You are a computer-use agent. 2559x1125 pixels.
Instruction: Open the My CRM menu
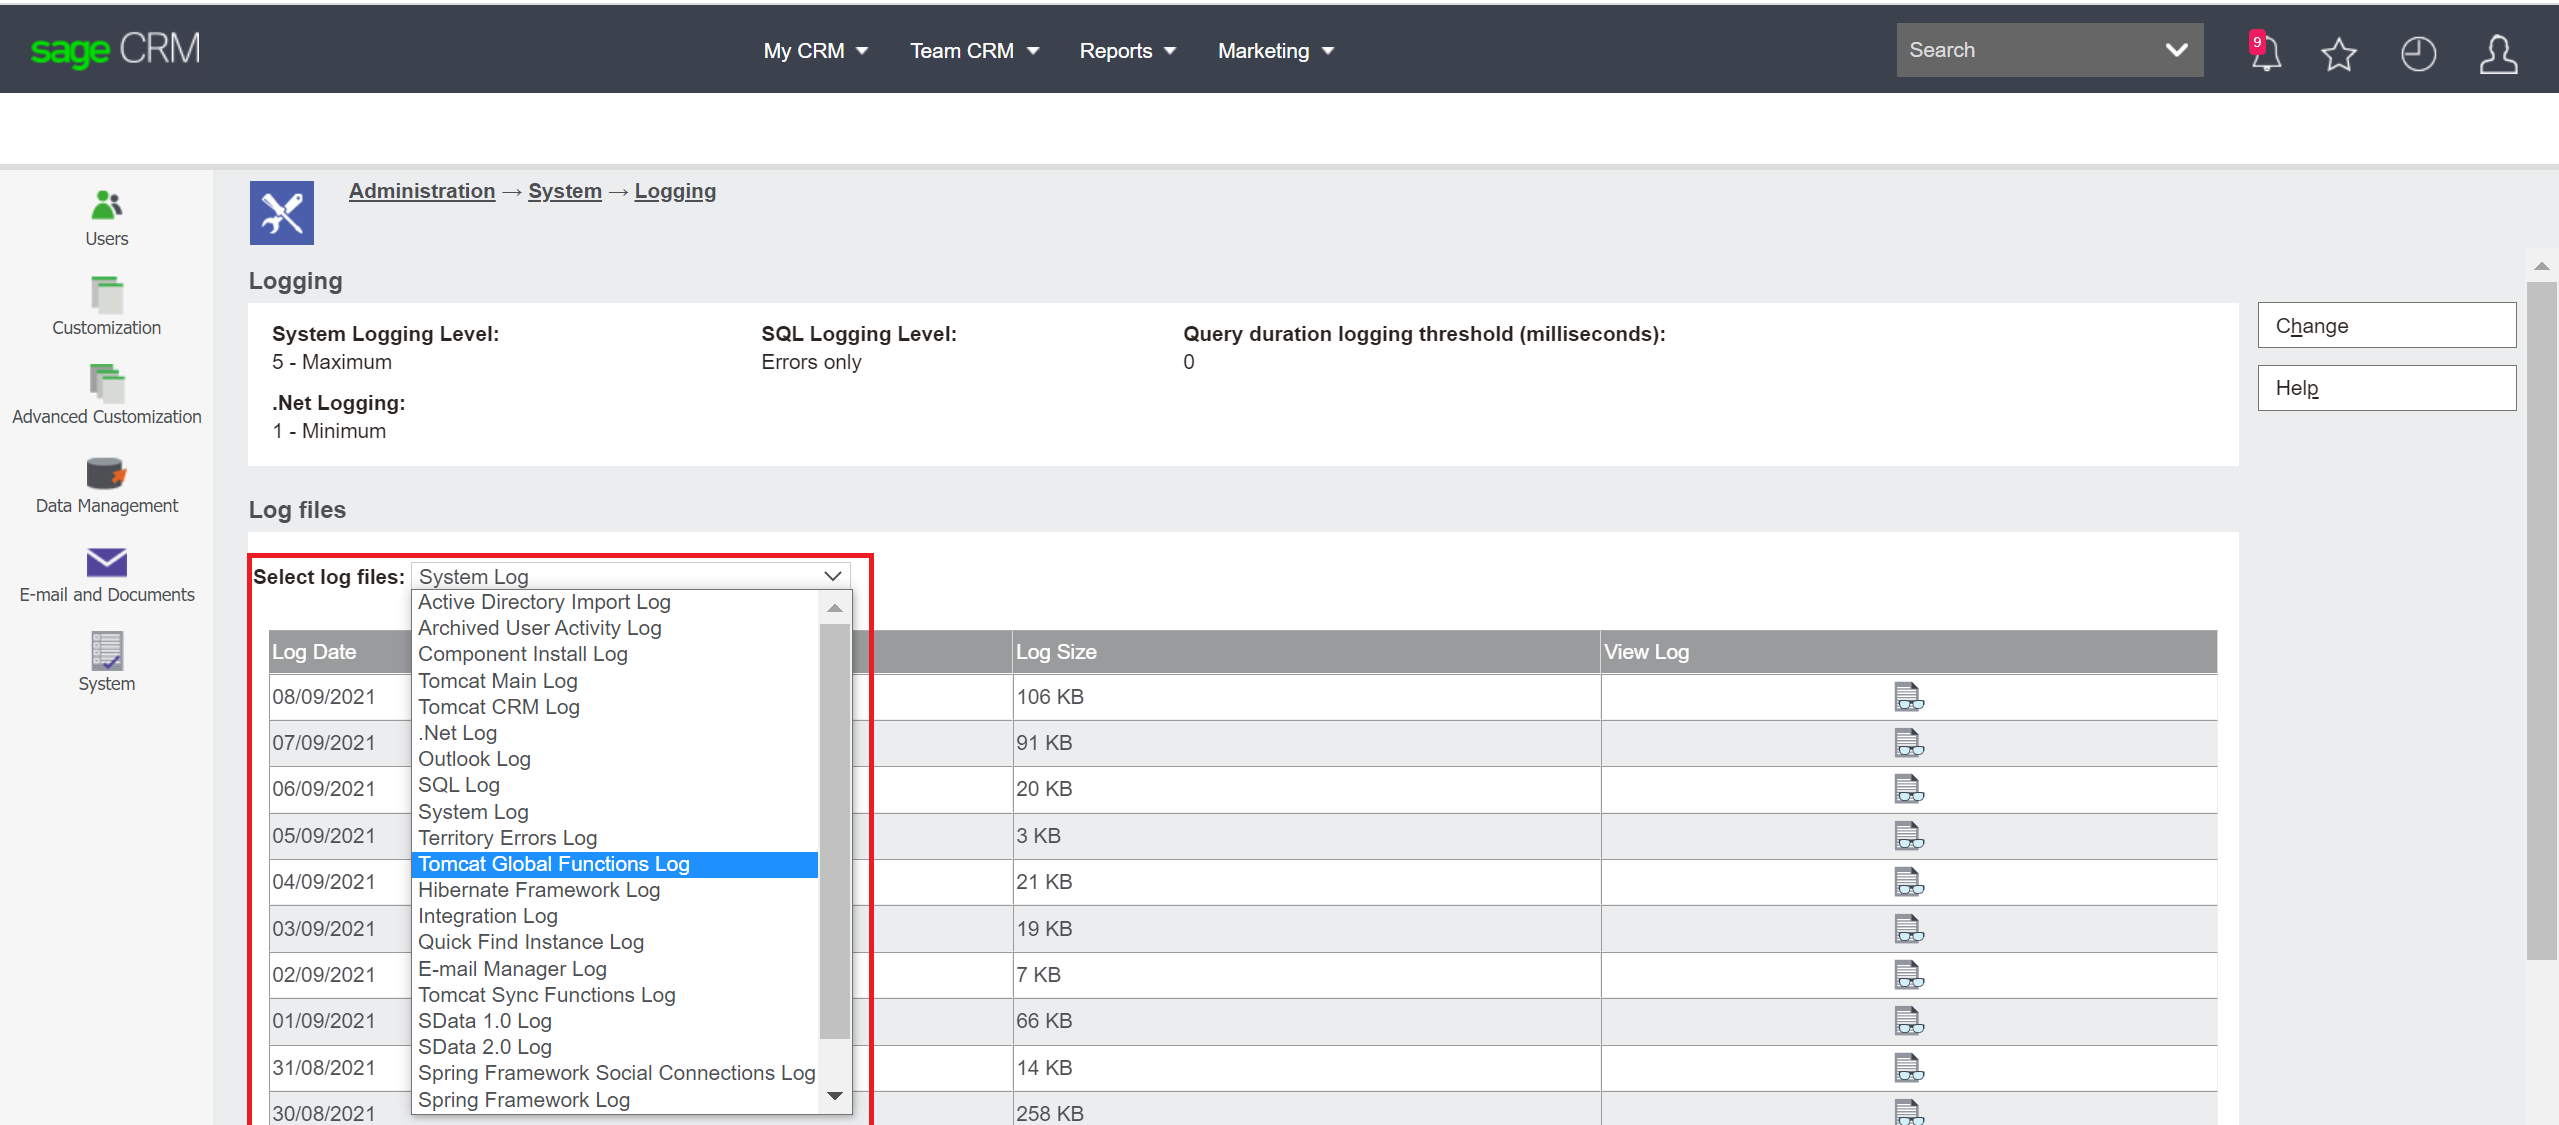[x=814, y=50]
